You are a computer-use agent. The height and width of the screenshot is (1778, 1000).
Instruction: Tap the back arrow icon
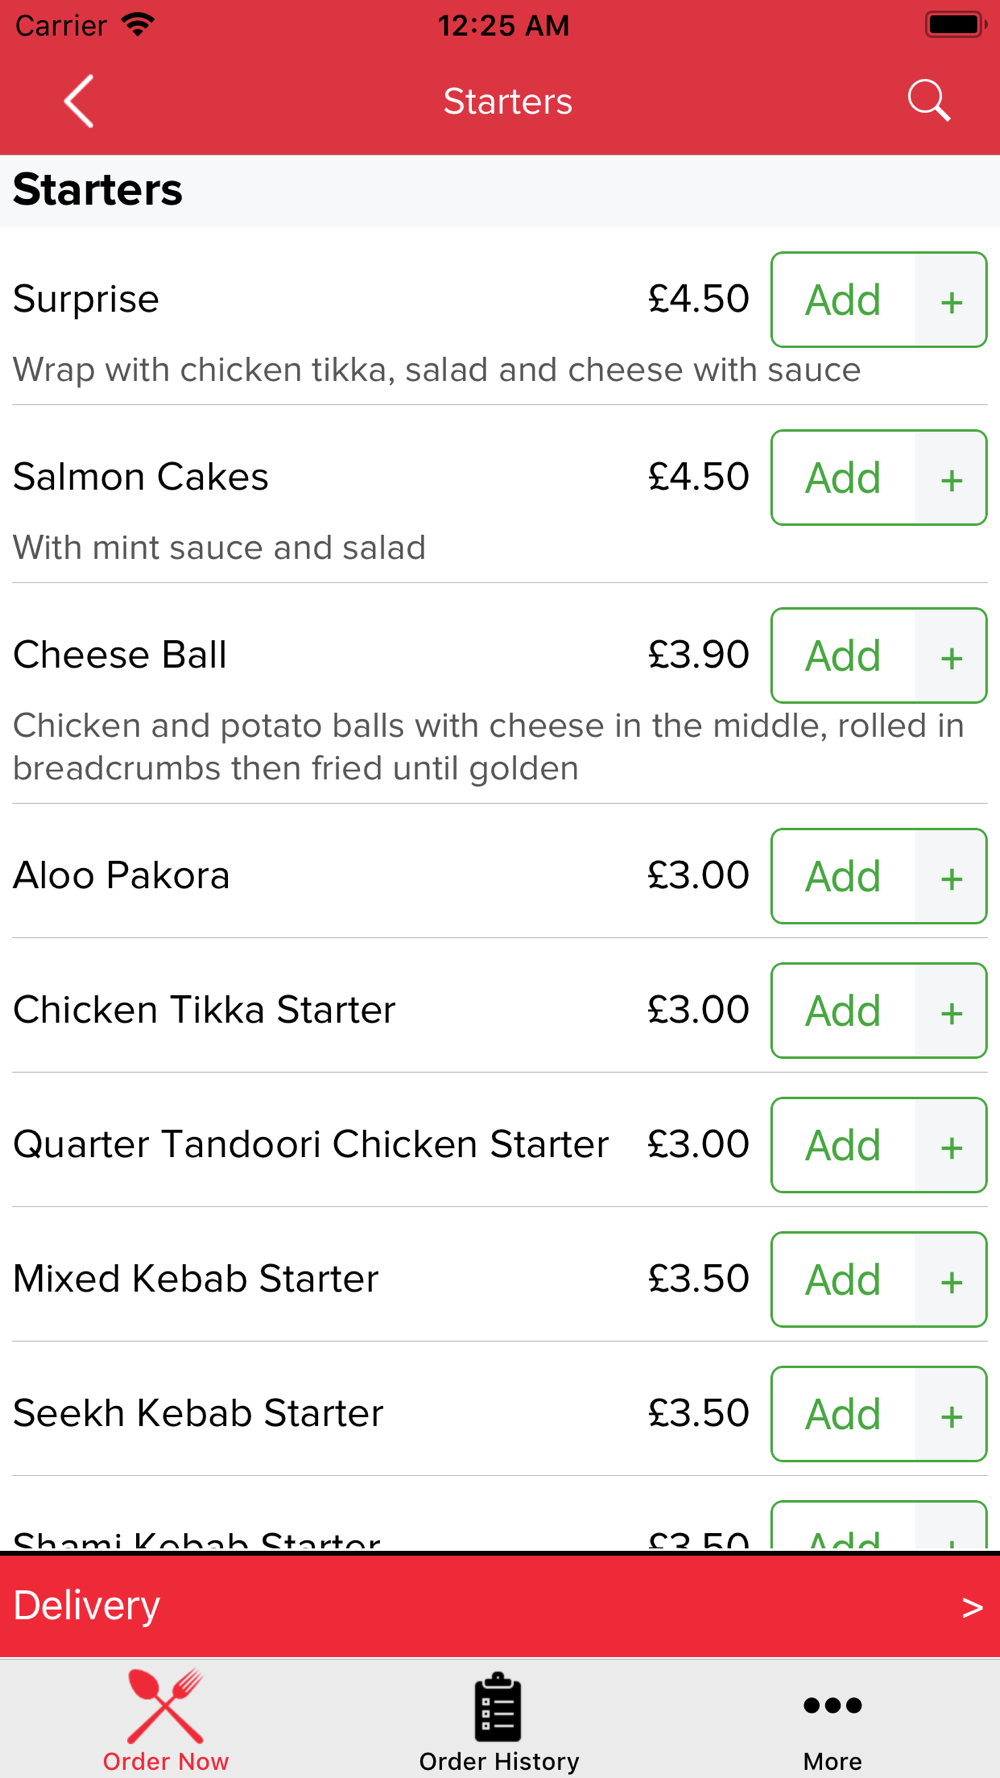coord(79,101)
